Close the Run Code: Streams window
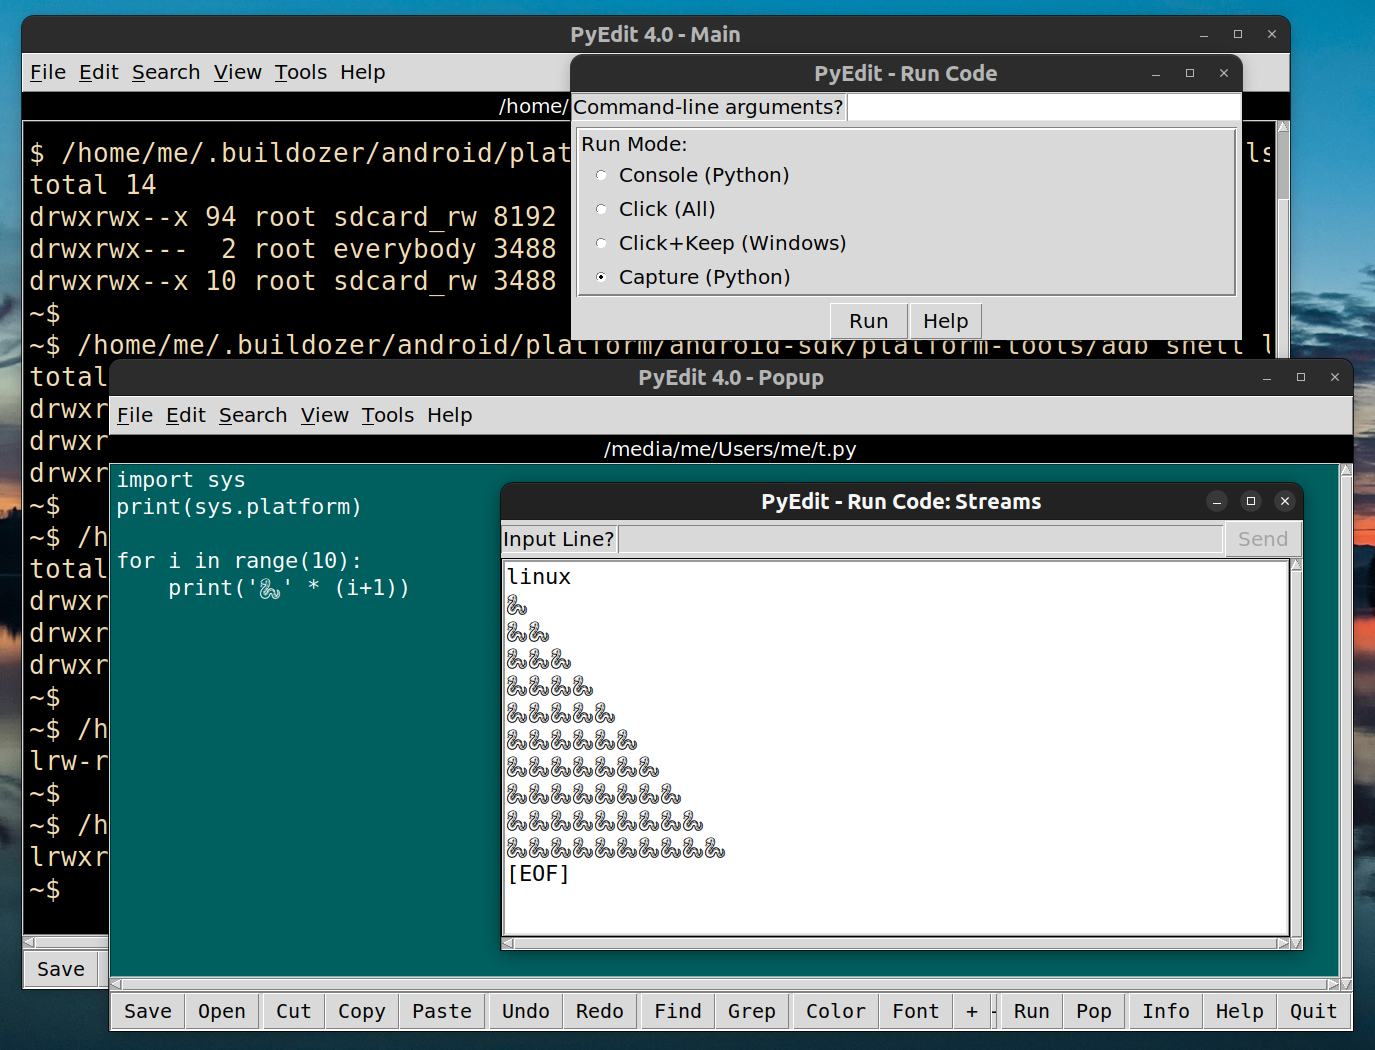The width and height of the screenshot is (1375, 1050). coord(1285,501)
